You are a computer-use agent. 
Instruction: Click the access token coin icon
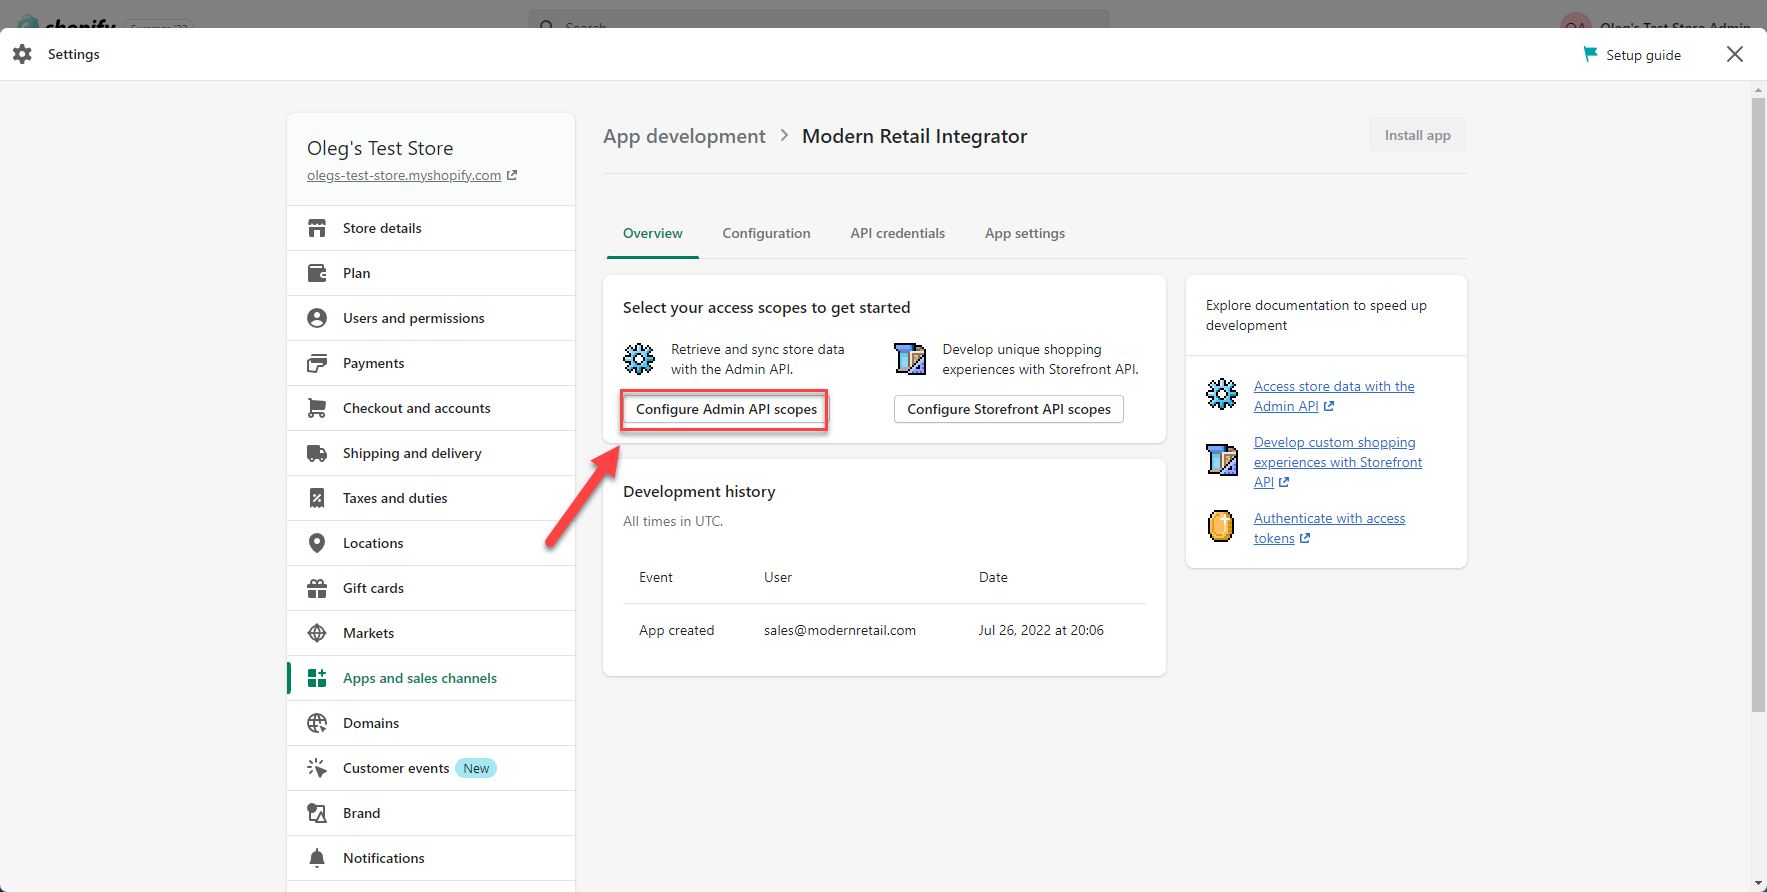[1221, 526]
